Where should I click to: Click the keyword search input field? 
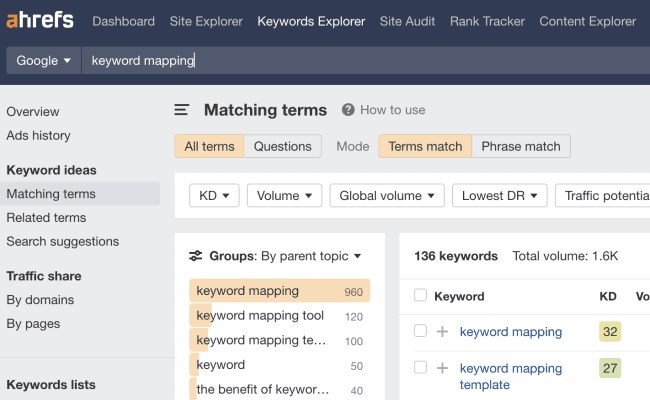point(360,60)
